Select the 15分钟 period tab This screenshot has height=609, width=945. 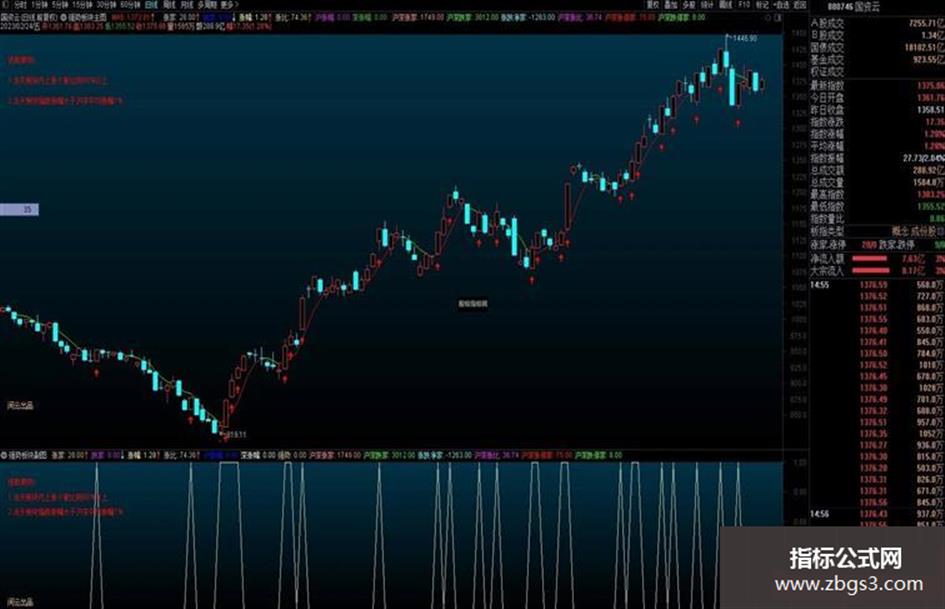tap(82, 5)
